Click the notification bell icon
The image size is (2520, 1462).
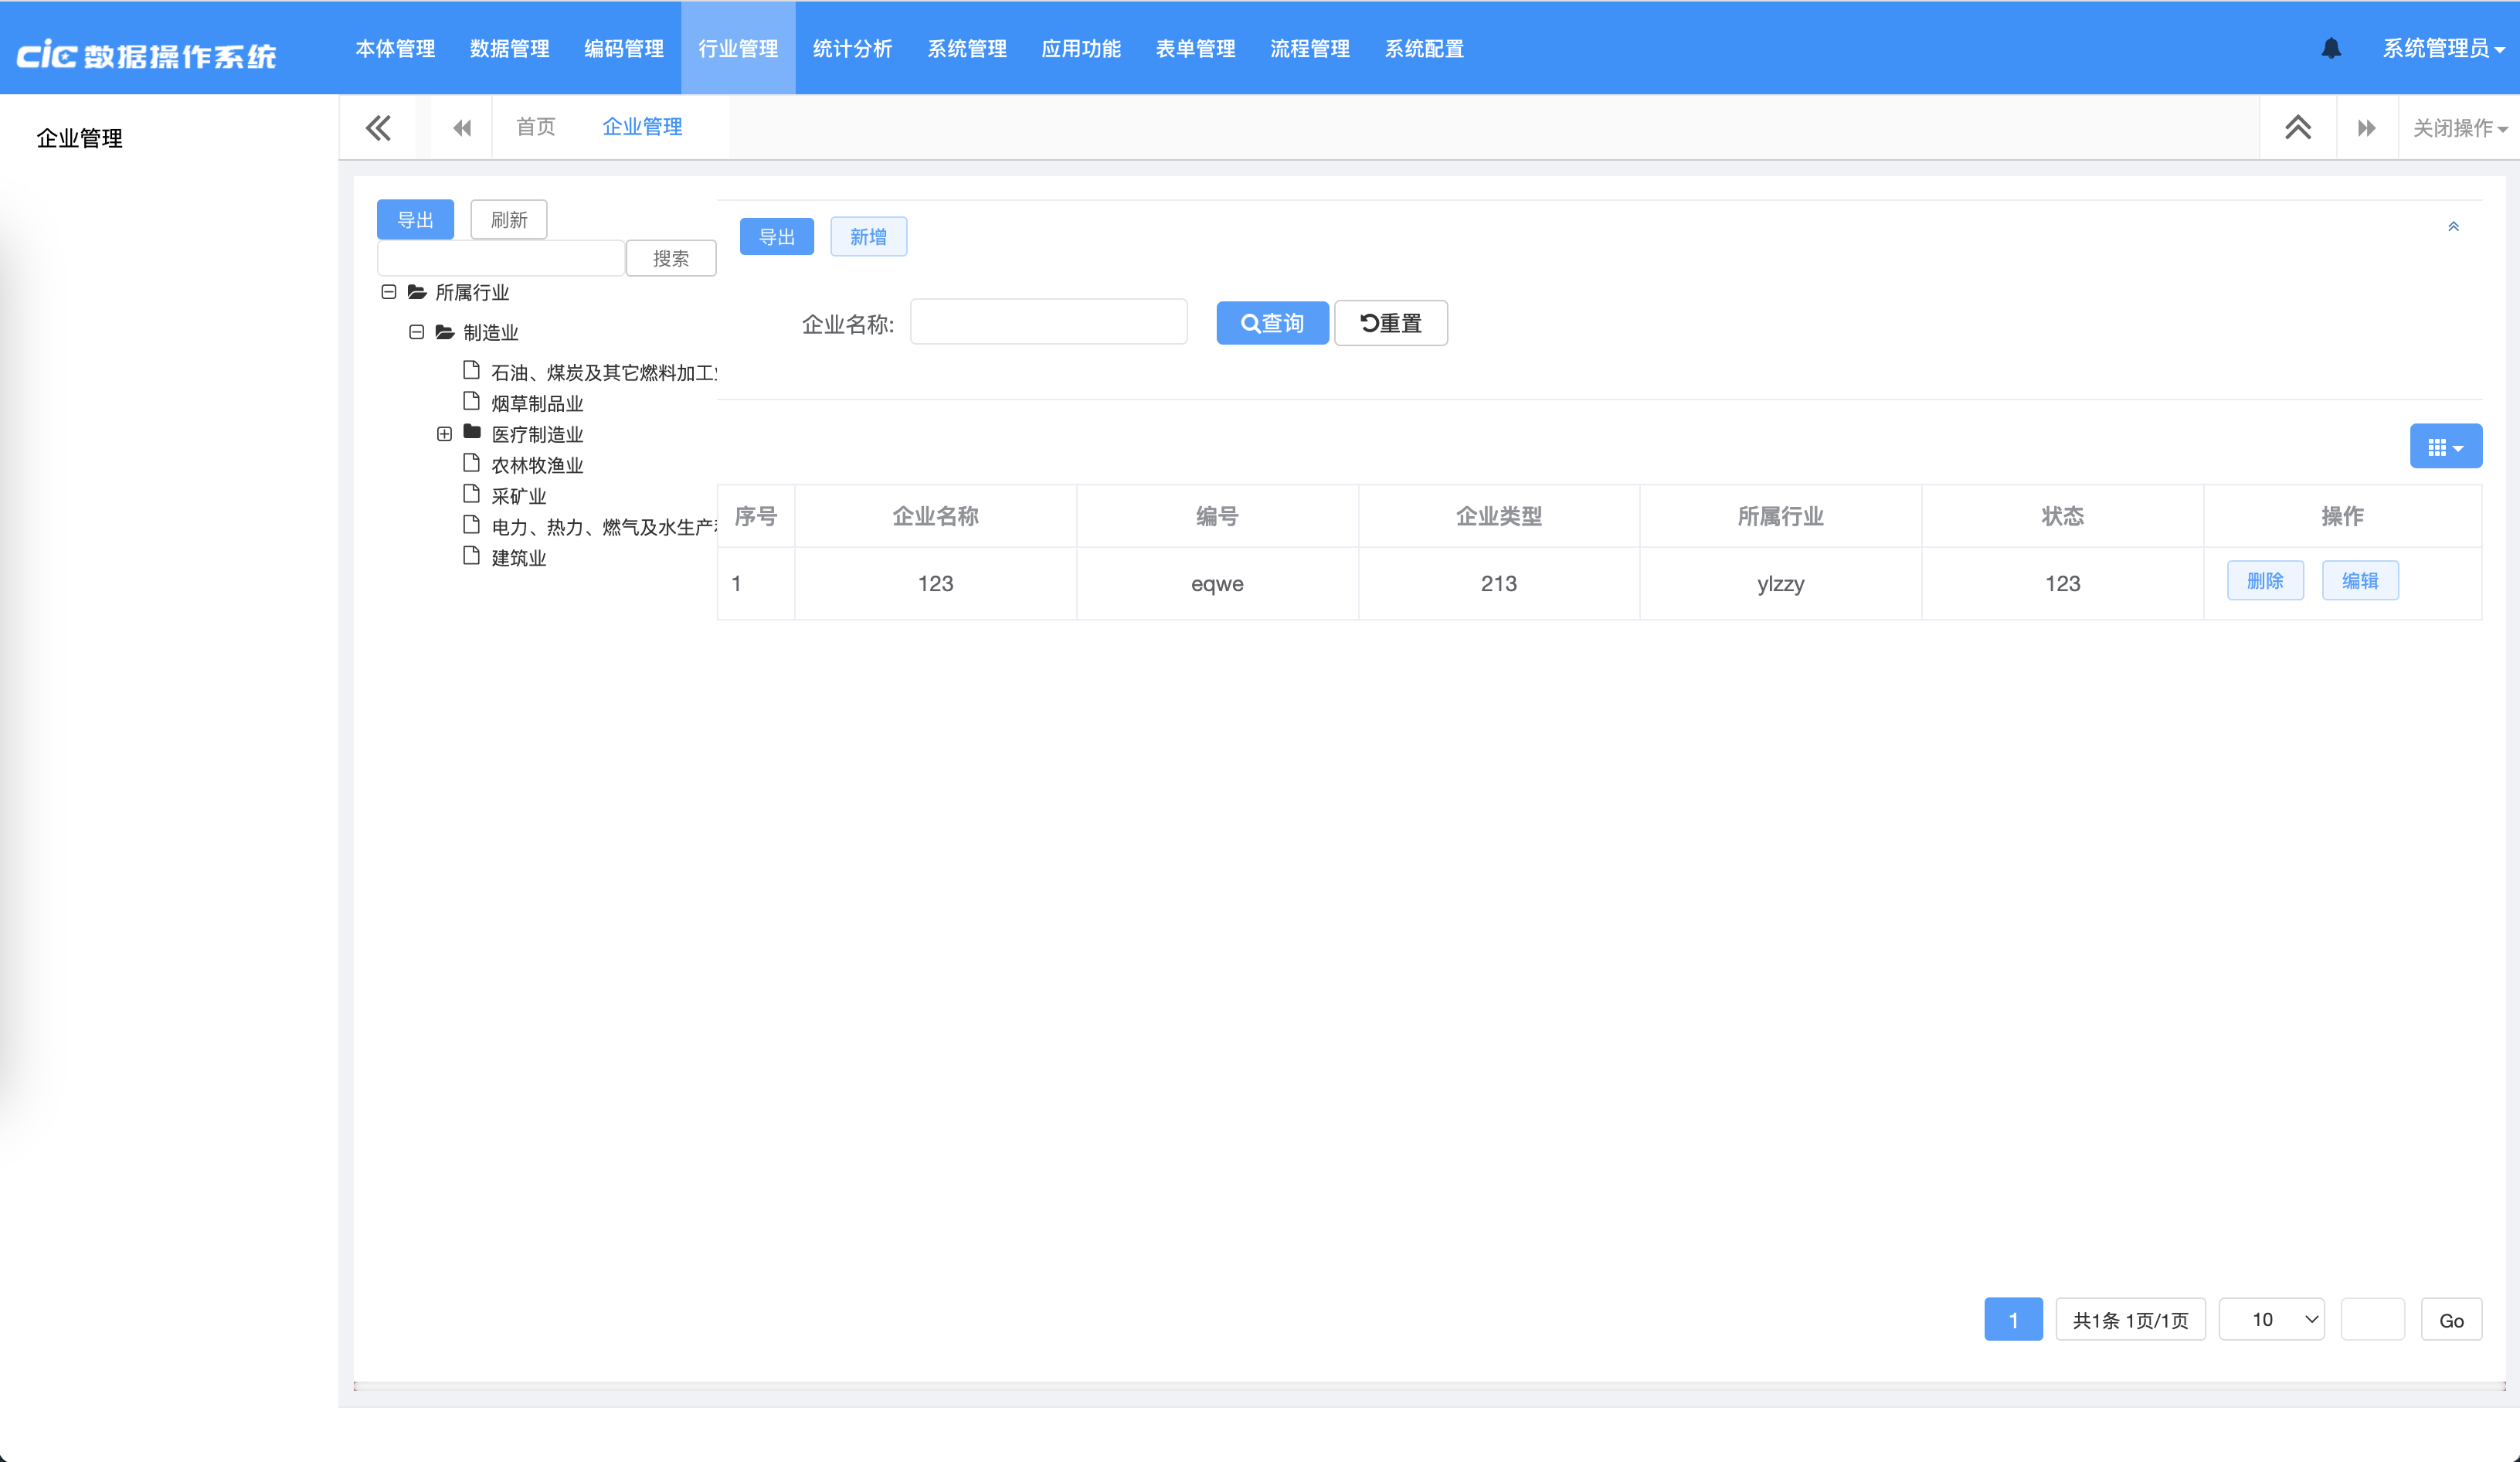pos(2331,48)
